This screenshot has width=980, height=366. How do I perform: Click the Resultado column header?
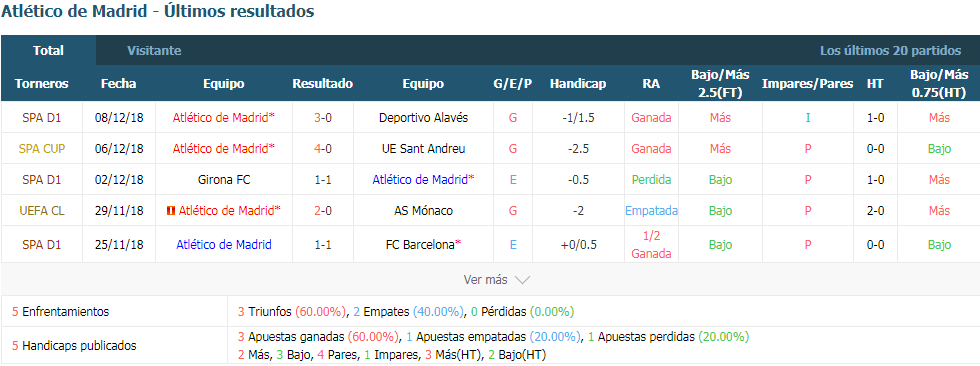point(322,84)
